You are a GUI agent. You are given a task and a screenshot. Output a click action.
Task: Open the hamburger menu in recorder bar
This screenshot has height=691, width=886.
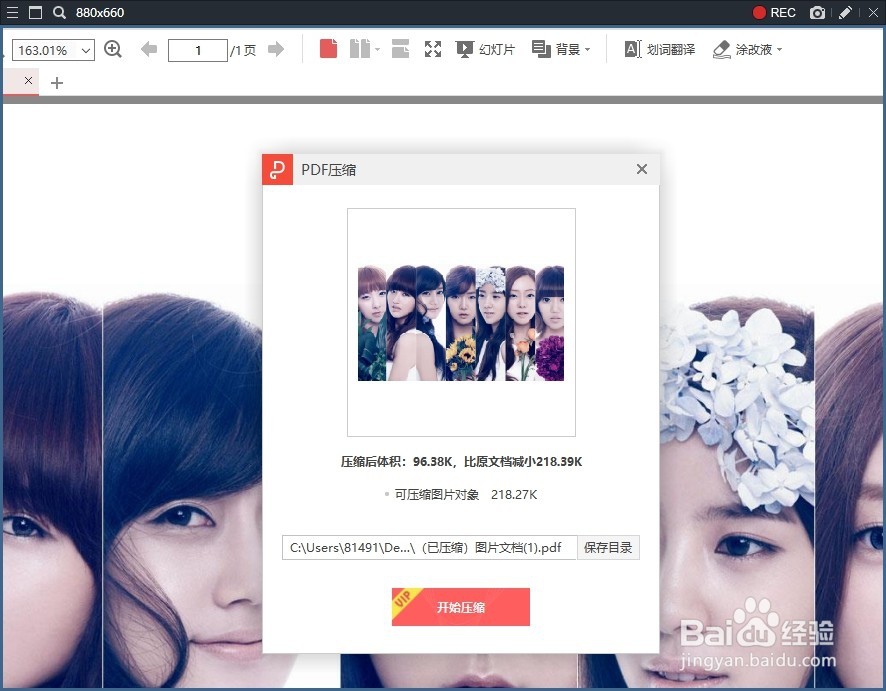coord(12,12)
